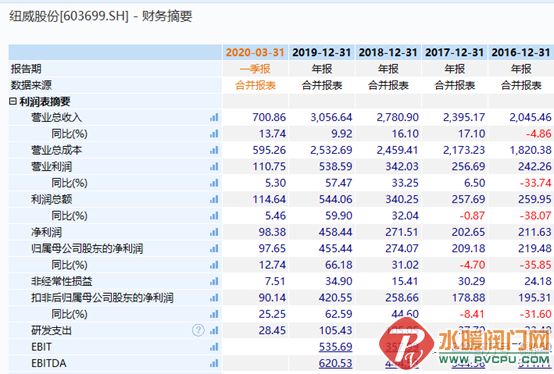The width and height of the screenshot is (554, 374).
Task: Click the 2019 R&D expense value 105.43
Action: tap(335, 331)
